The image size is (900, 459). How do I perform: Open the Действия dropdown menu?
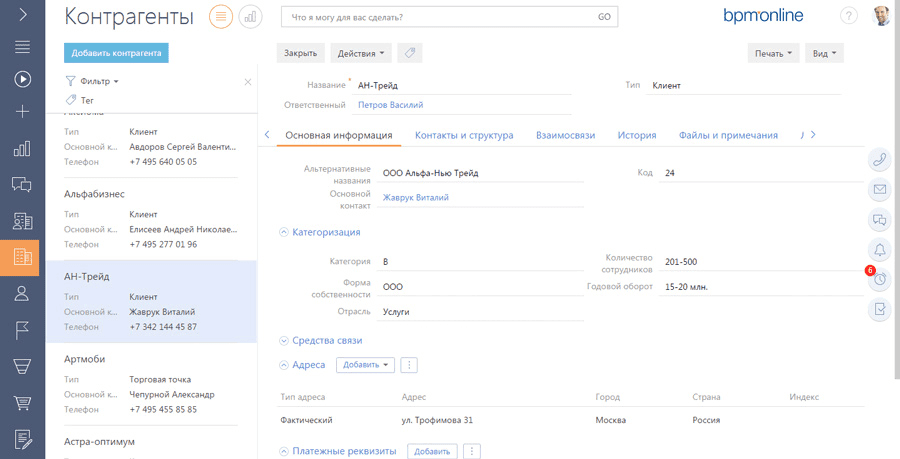point(361,53)
